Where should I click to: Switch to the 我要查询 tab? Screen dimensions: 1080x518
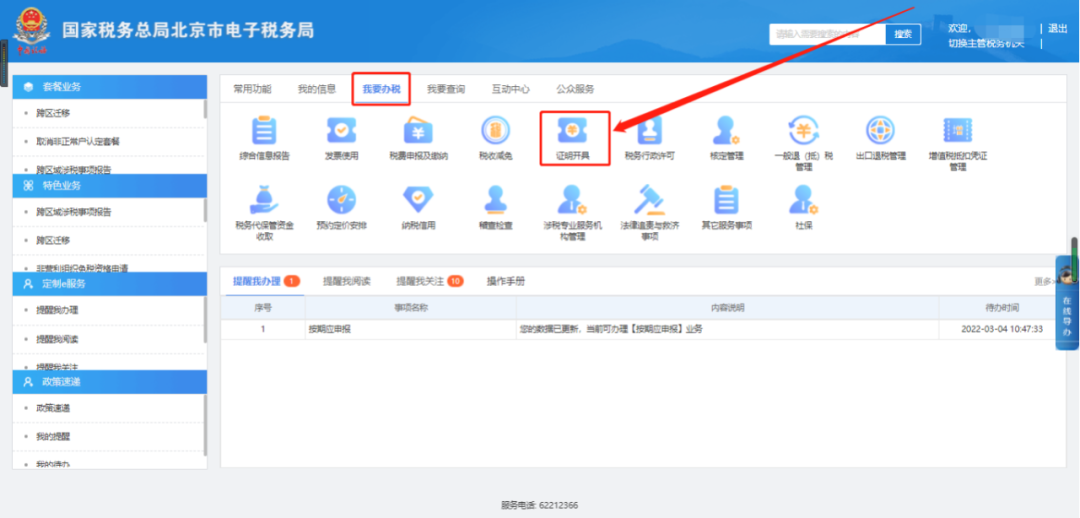[x=446, y=89]
